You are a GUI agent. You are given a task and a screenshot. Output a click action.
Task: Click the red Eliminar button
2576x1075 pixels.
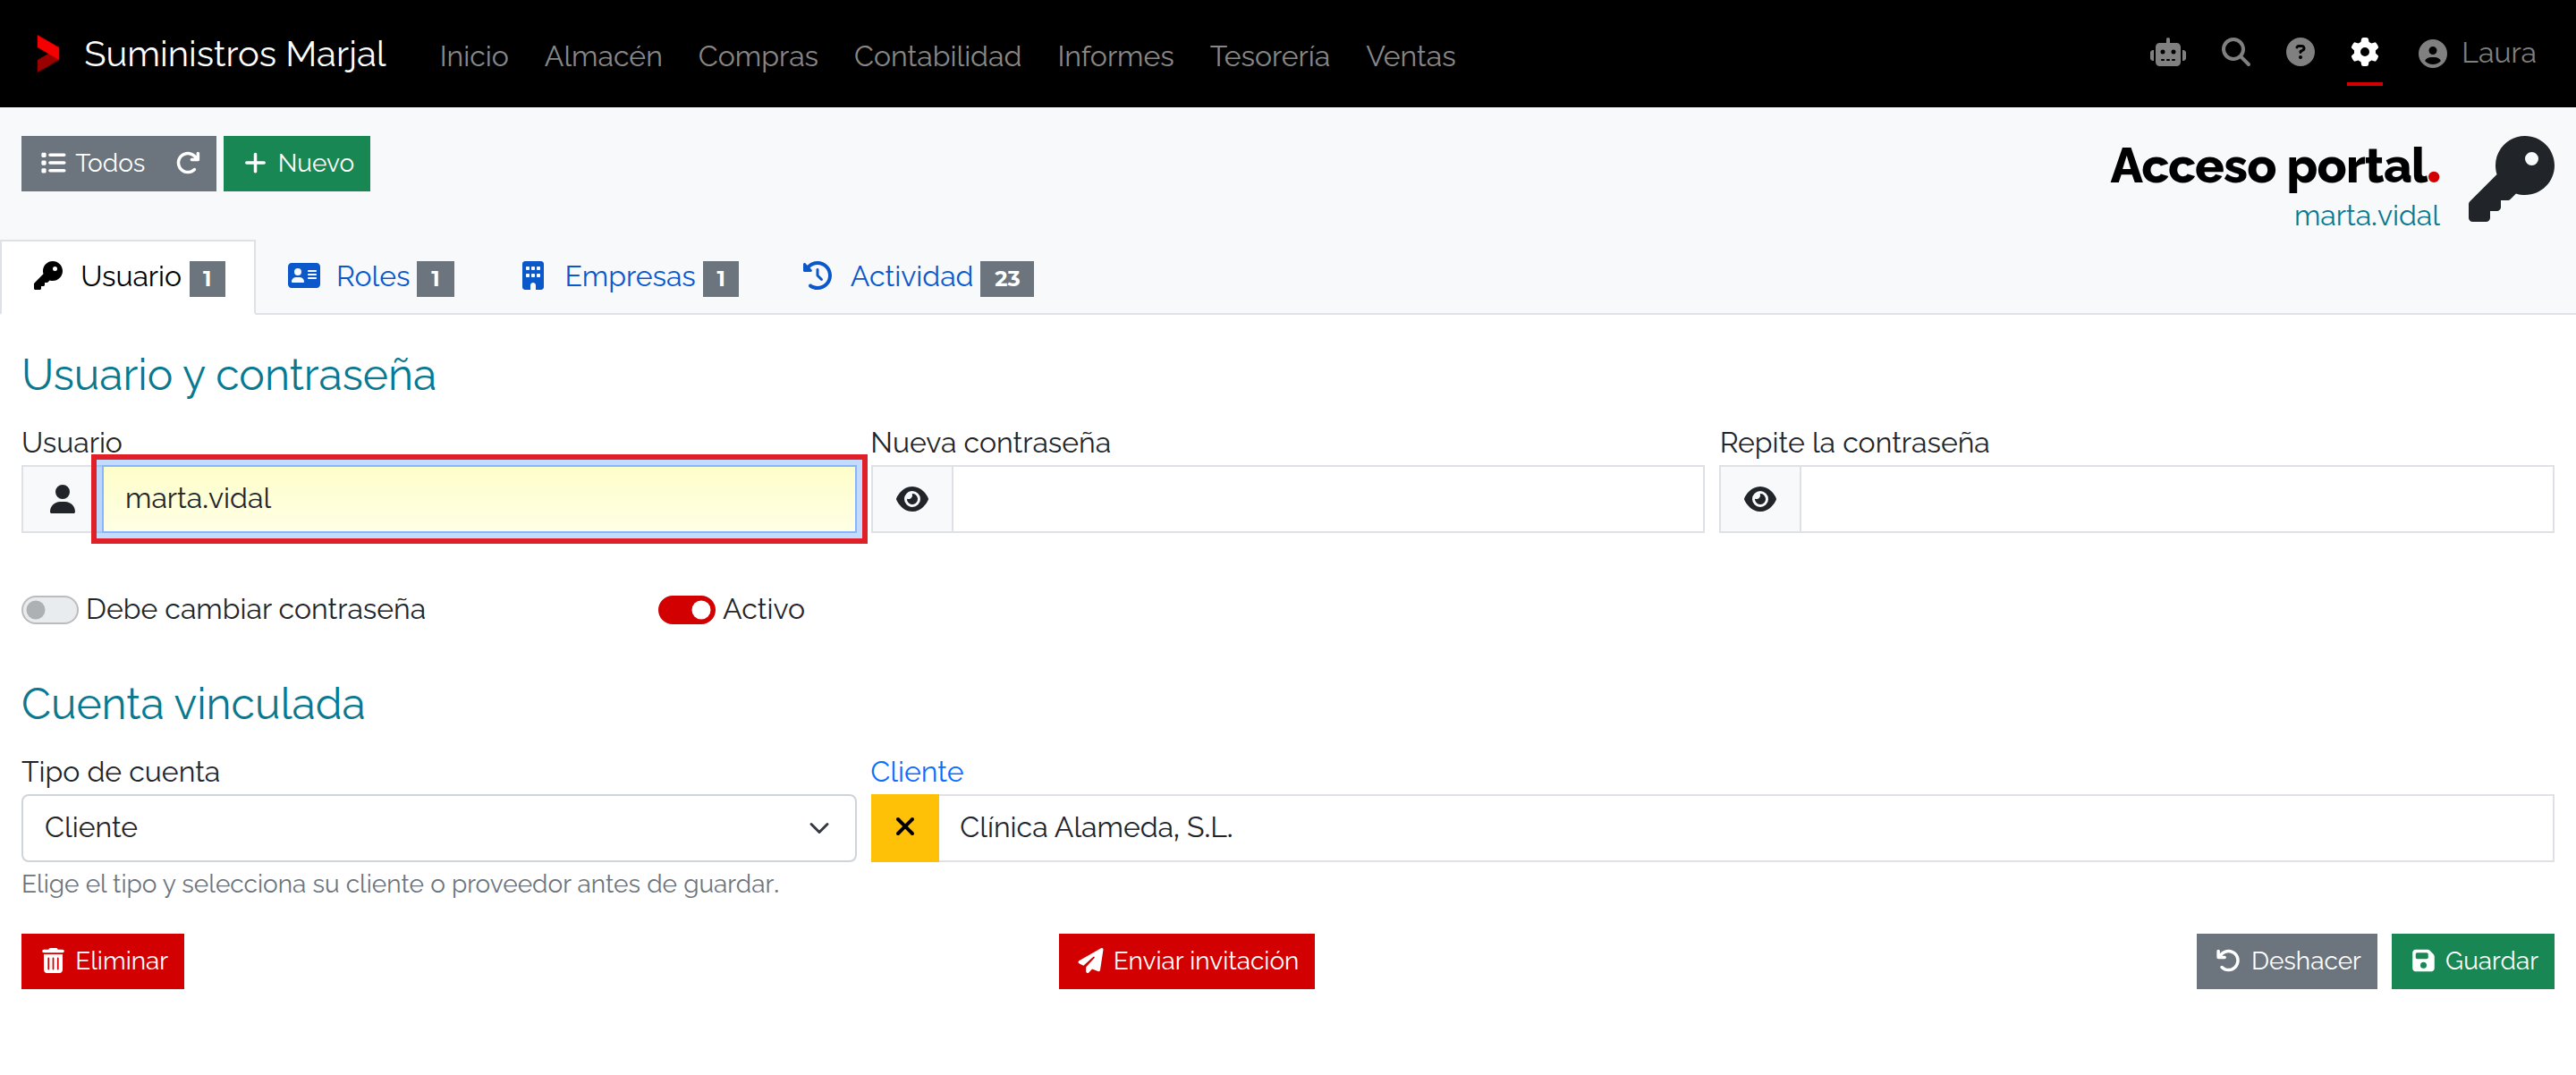click(x=103, y=961)
